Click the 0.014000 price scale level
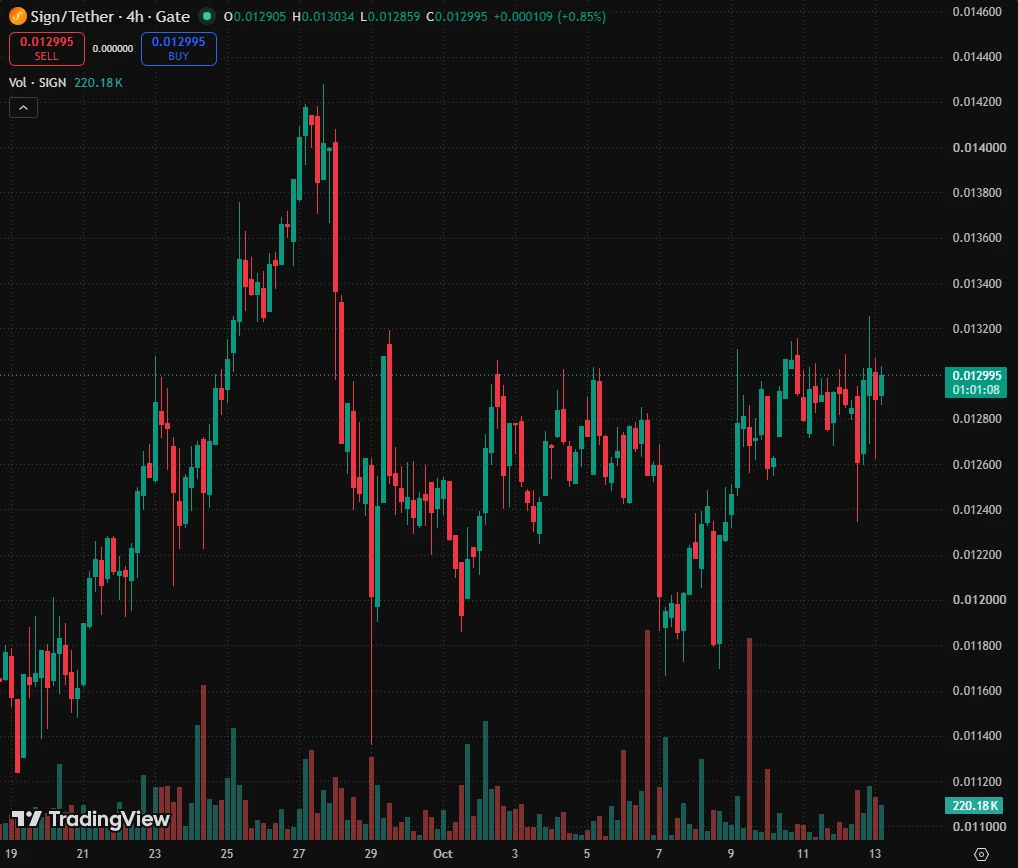Viewport: 1018px width, 868px height. (979, 147)
